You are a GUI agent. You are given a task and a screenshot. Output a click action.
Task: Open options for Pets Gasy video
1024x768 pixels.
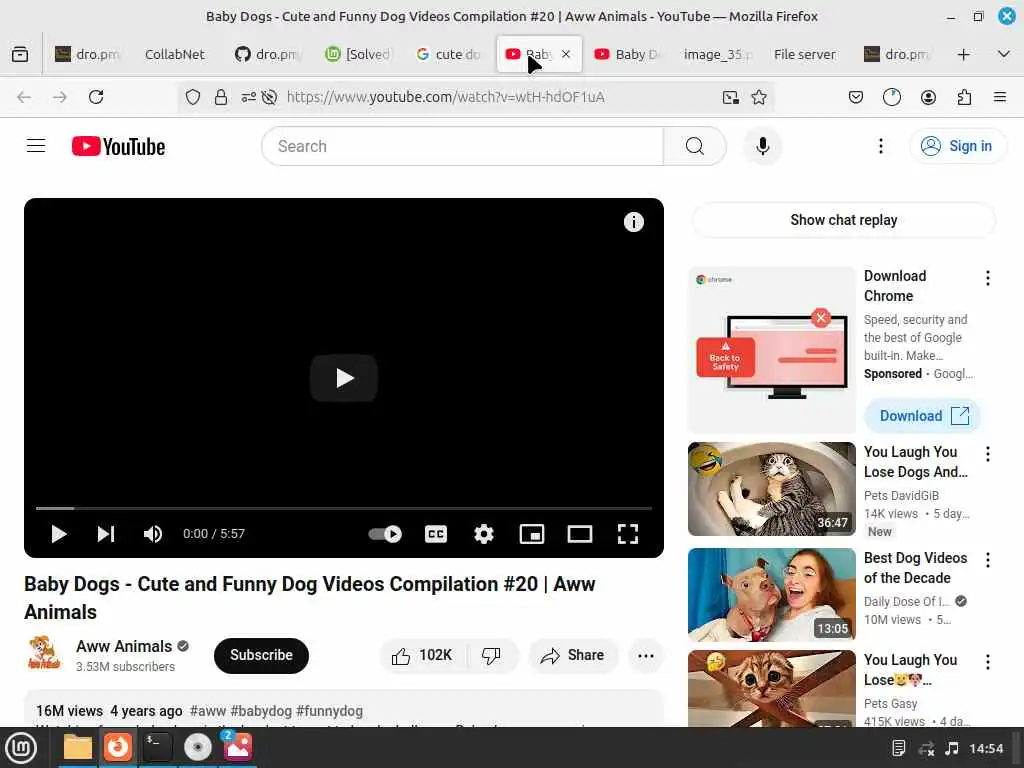(x=987, y=662)
